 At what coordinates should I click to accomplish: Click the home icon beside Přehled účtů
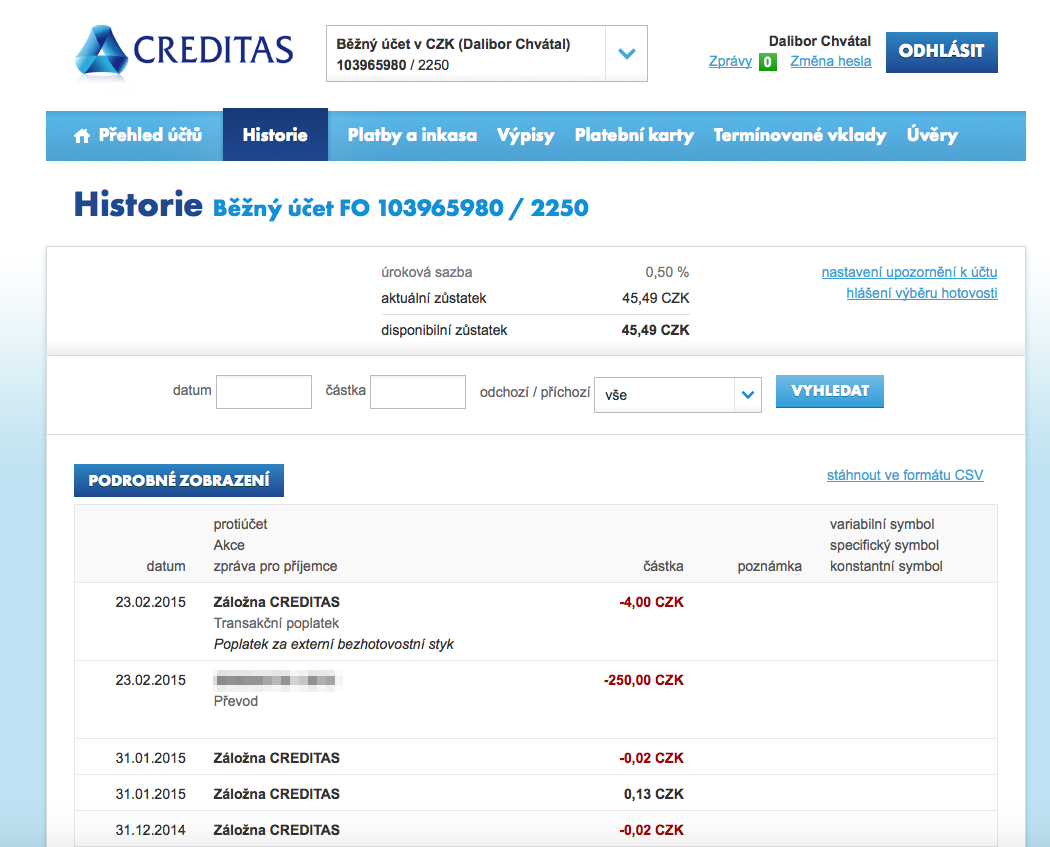click(x=82, y=136)
